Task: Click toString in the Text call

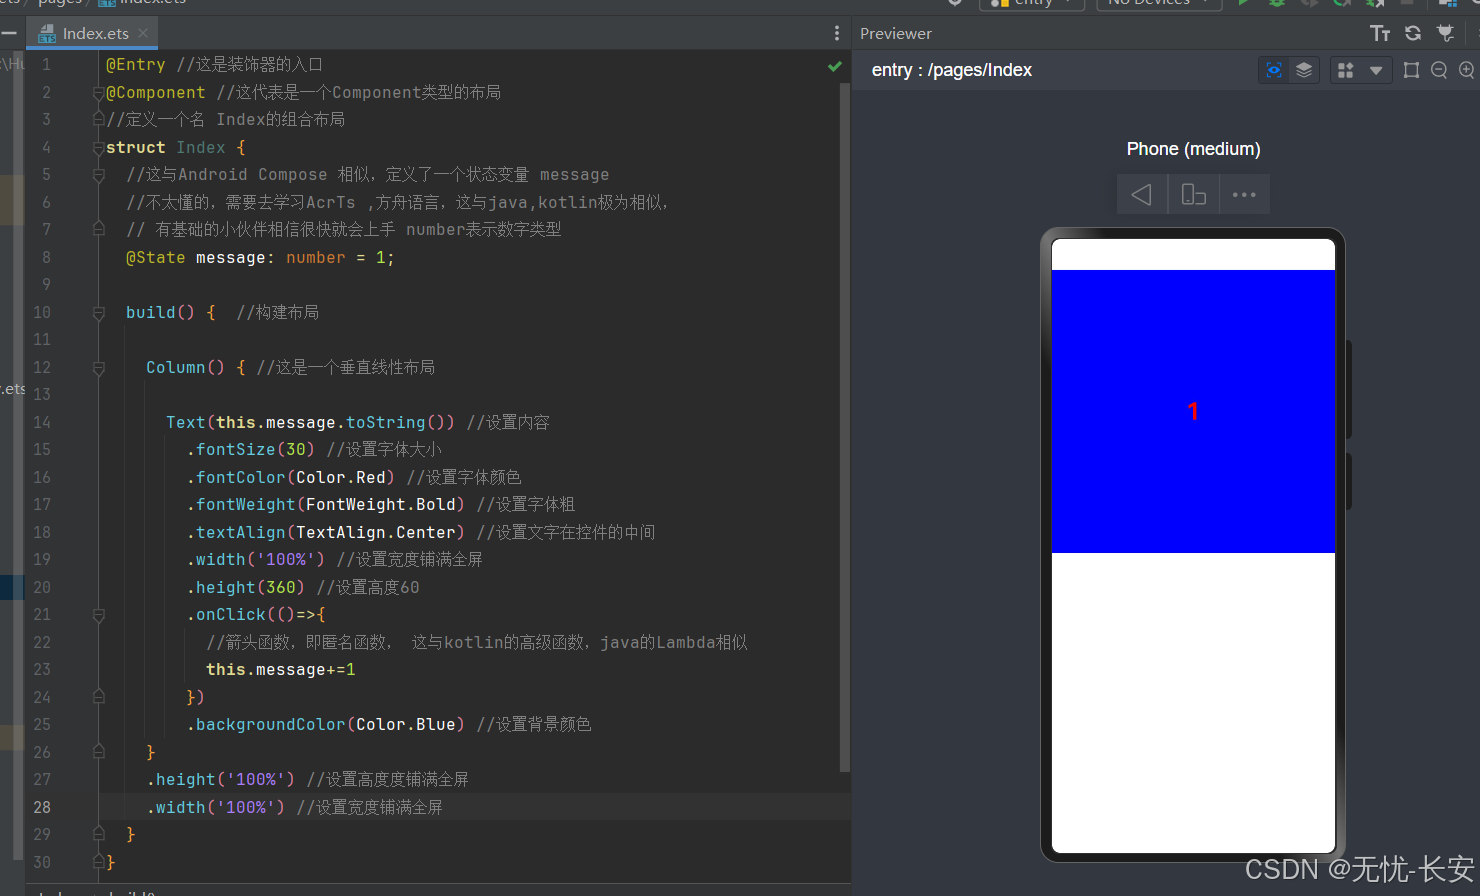Action: [386, 422]
